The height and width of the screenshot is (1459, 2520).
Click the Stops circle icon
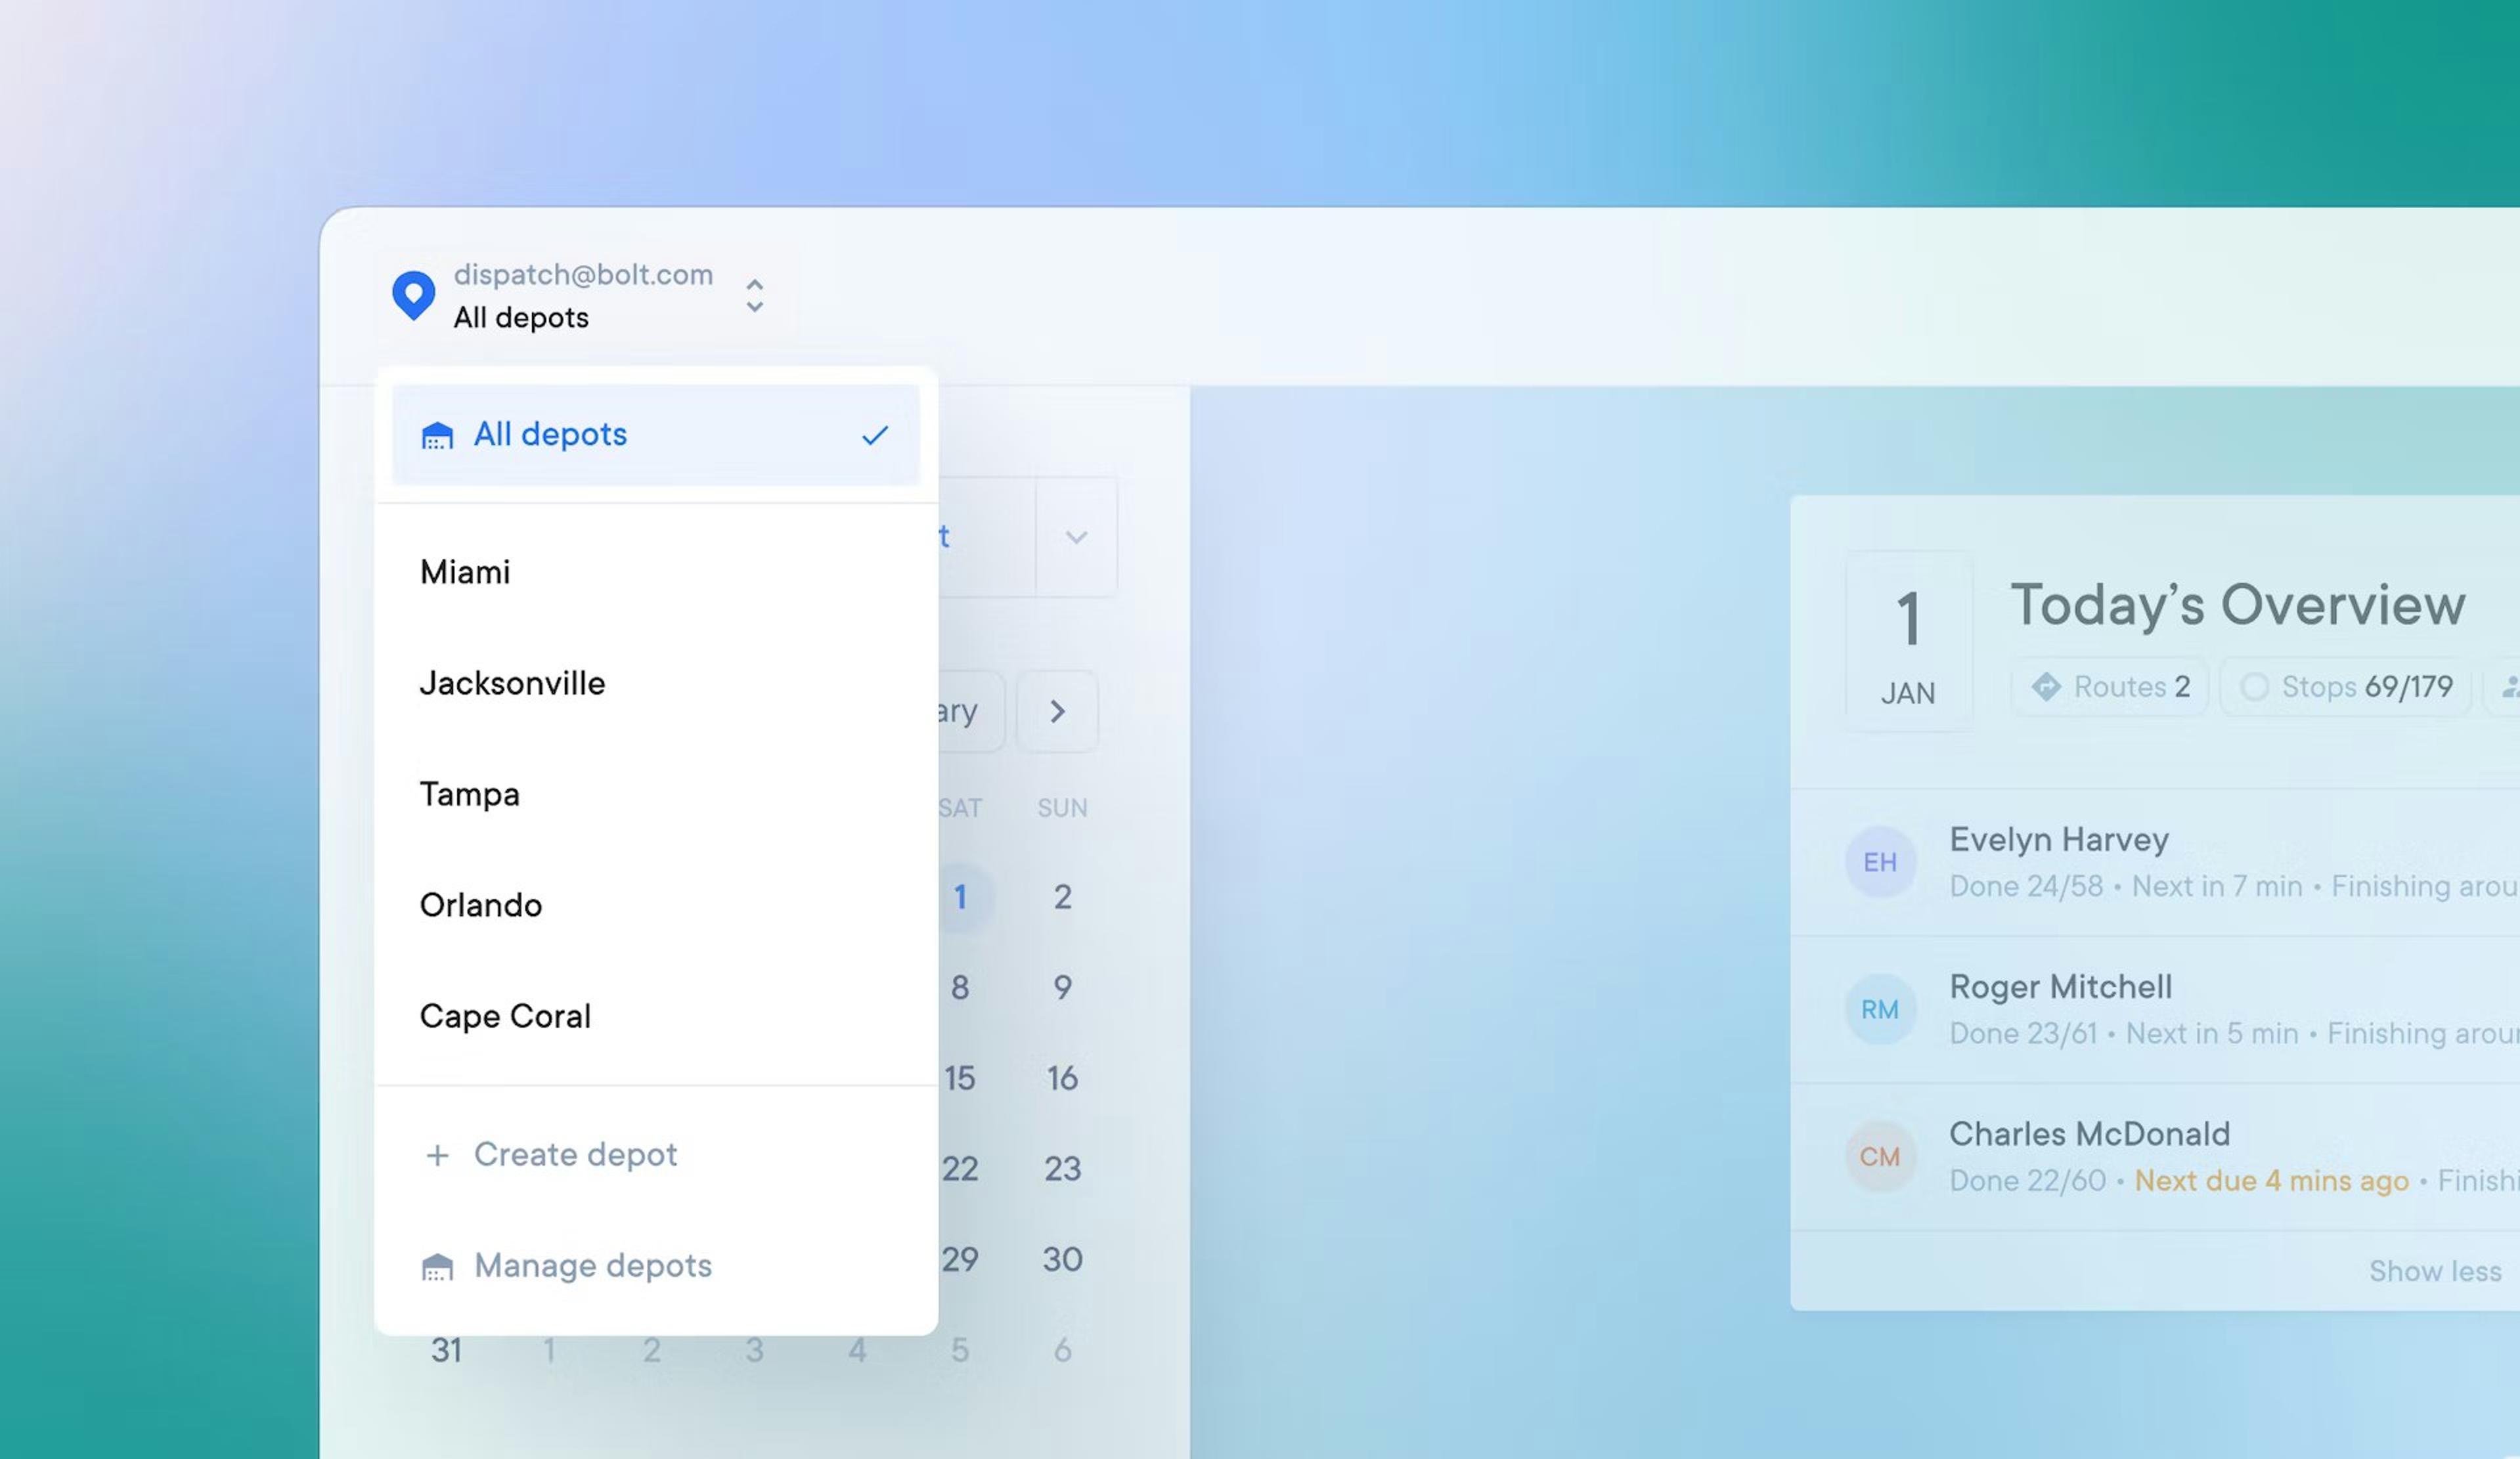tap(2254, 687)
